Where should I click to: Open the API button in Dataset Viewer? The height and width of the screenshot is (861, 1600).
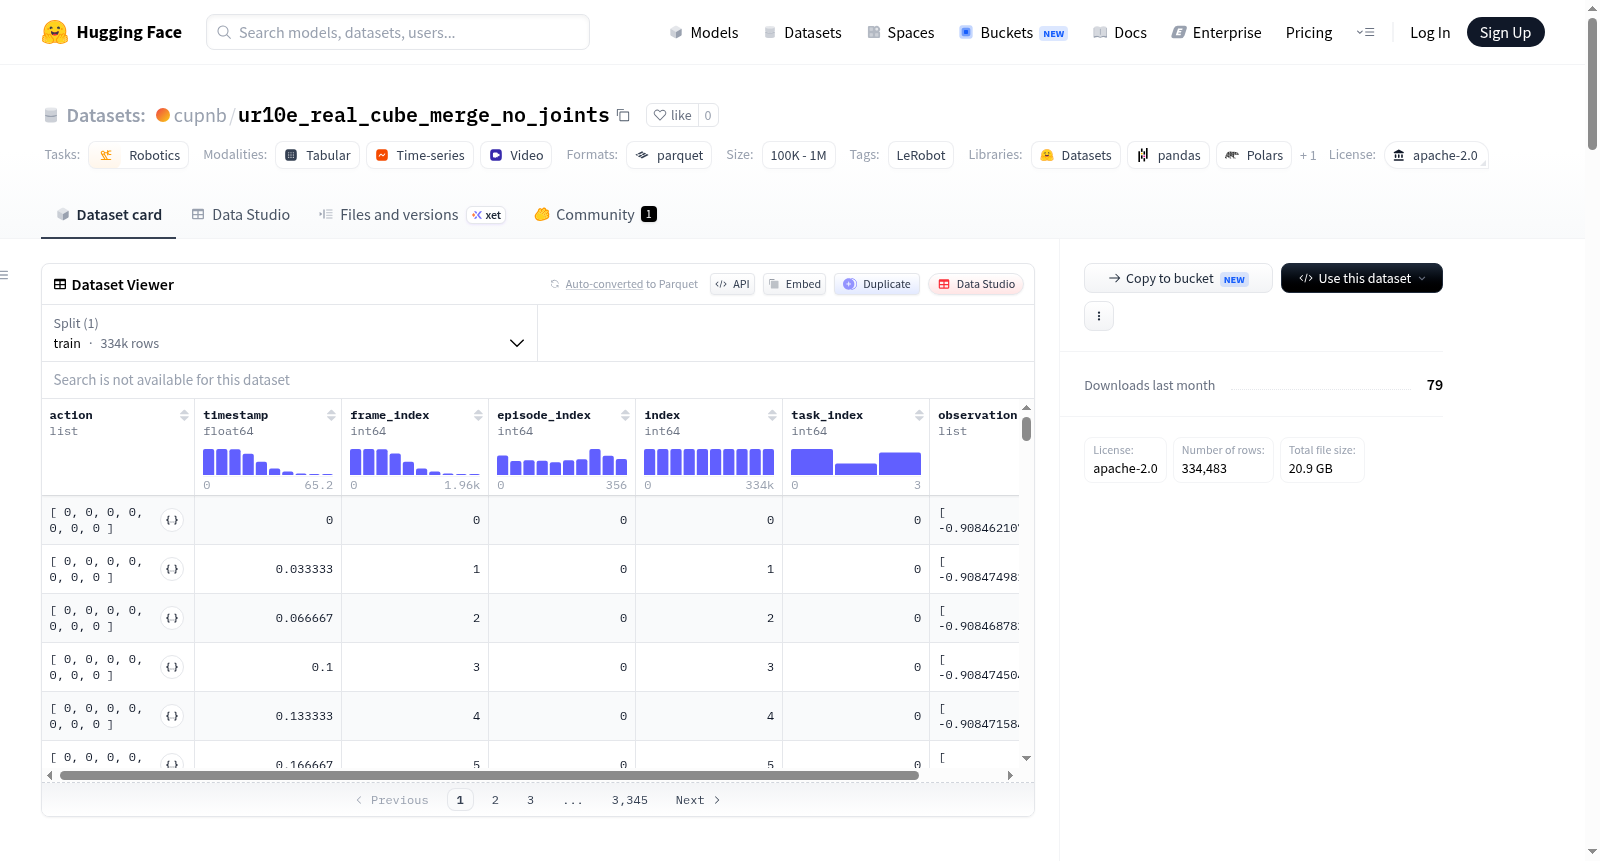coord(732,284)
